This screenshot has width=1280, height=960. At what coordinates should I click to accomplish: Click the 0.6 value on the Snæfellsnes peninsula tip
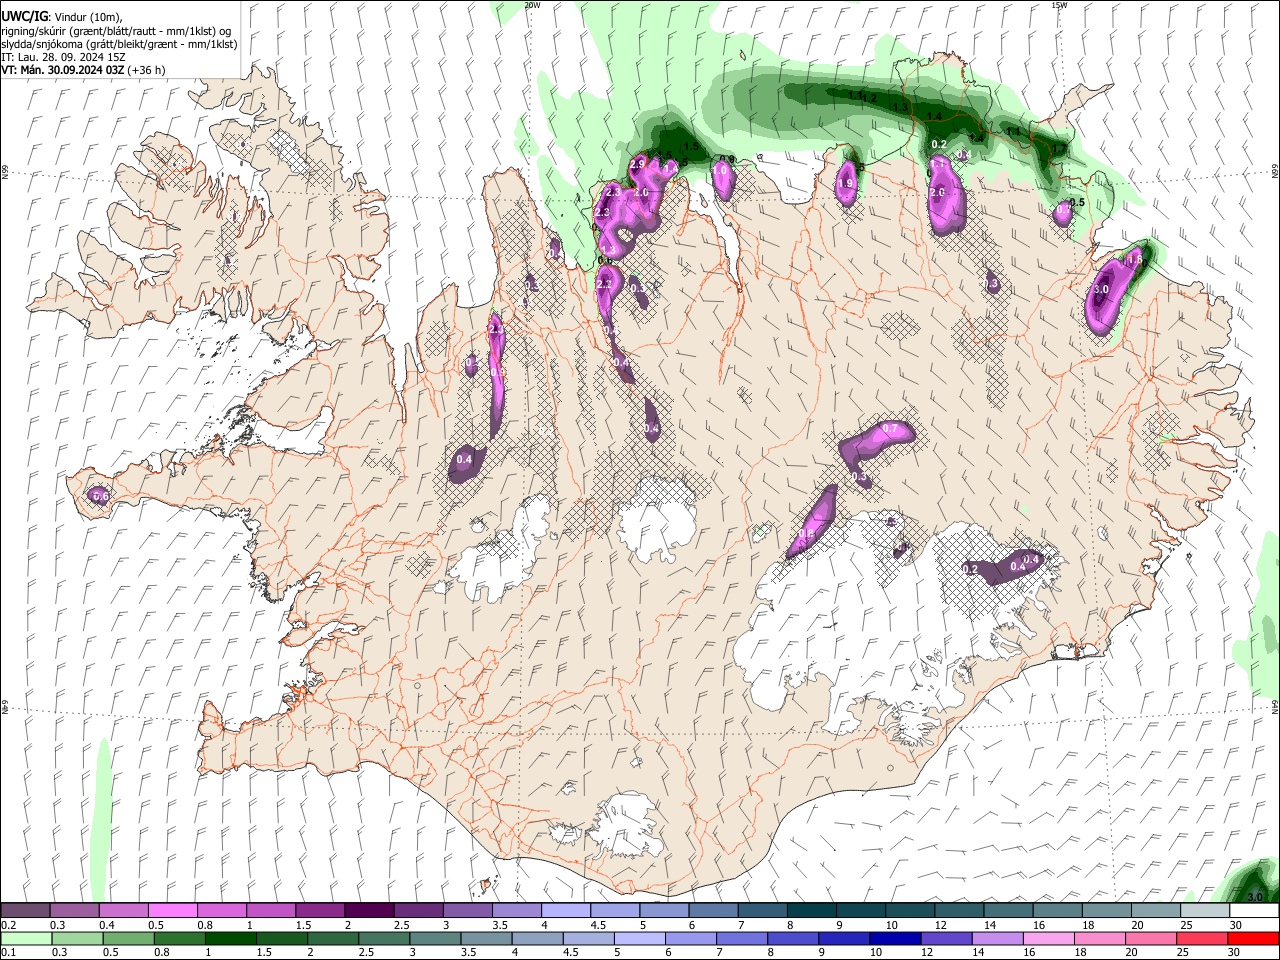point(100,495)
